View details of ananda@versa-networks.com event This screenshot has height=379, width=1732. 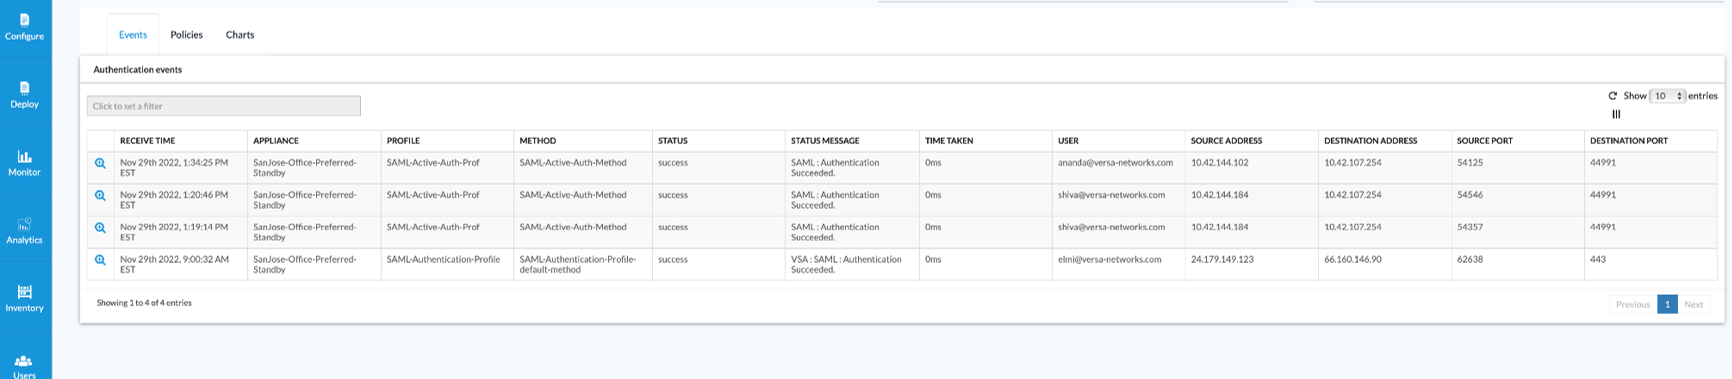coord(100,163)
